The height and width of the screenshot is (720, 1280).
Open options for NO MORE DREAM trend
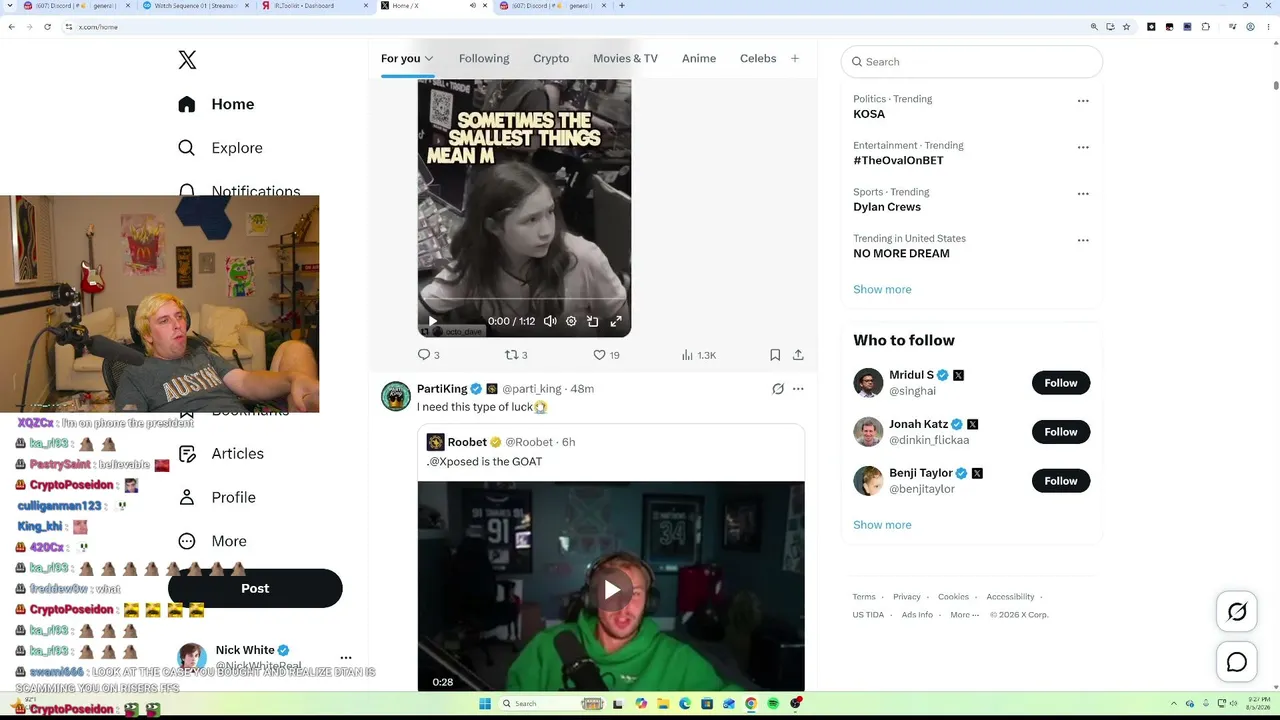[x=1083, y=240]
